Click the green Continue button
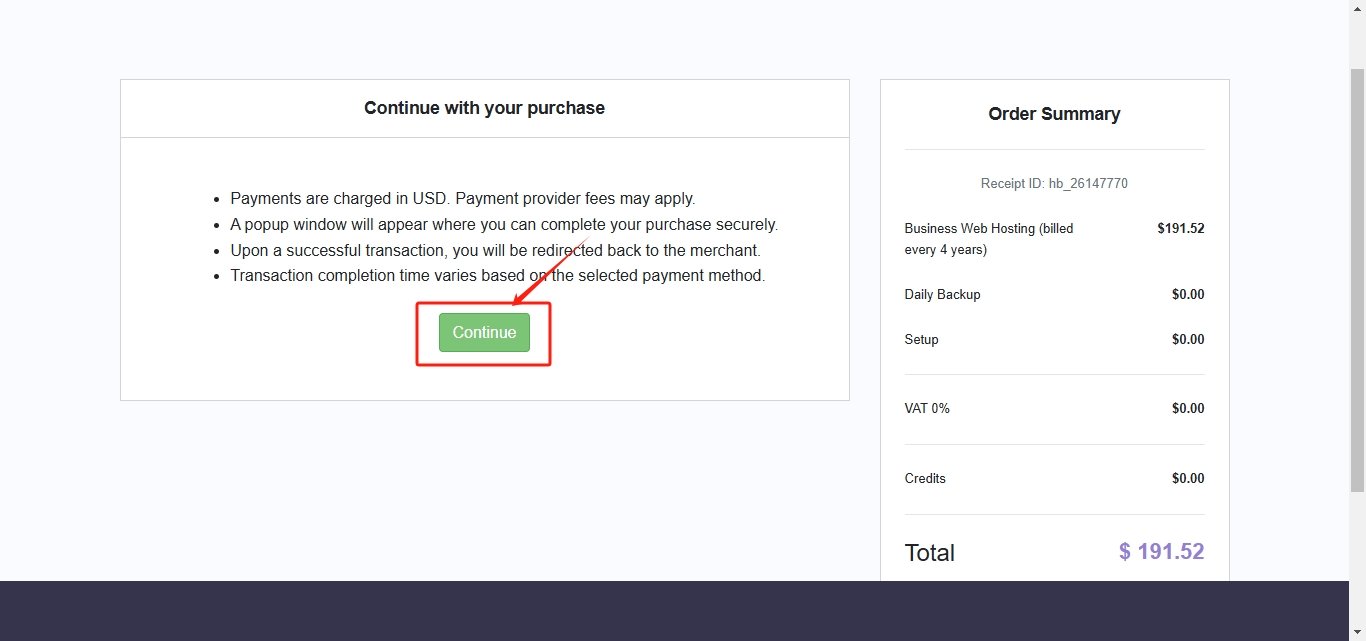This screenshot has width=1366, height=641. click(484, 332)
